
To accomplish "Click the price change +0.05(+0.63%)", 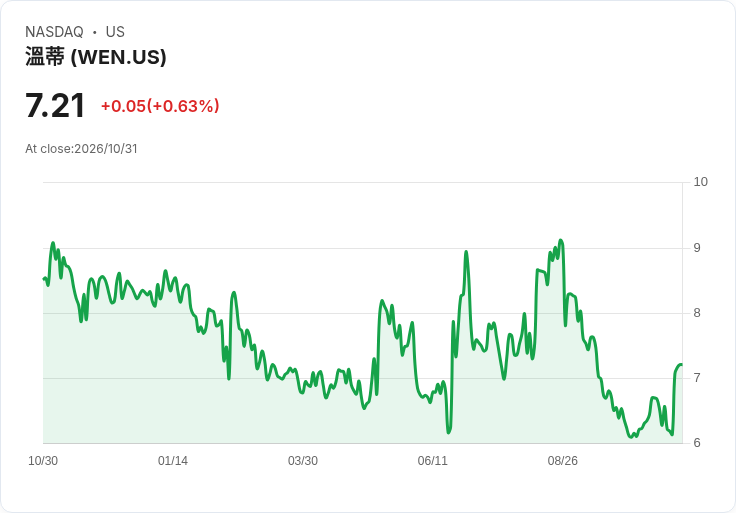I will (x=160, y=106).
